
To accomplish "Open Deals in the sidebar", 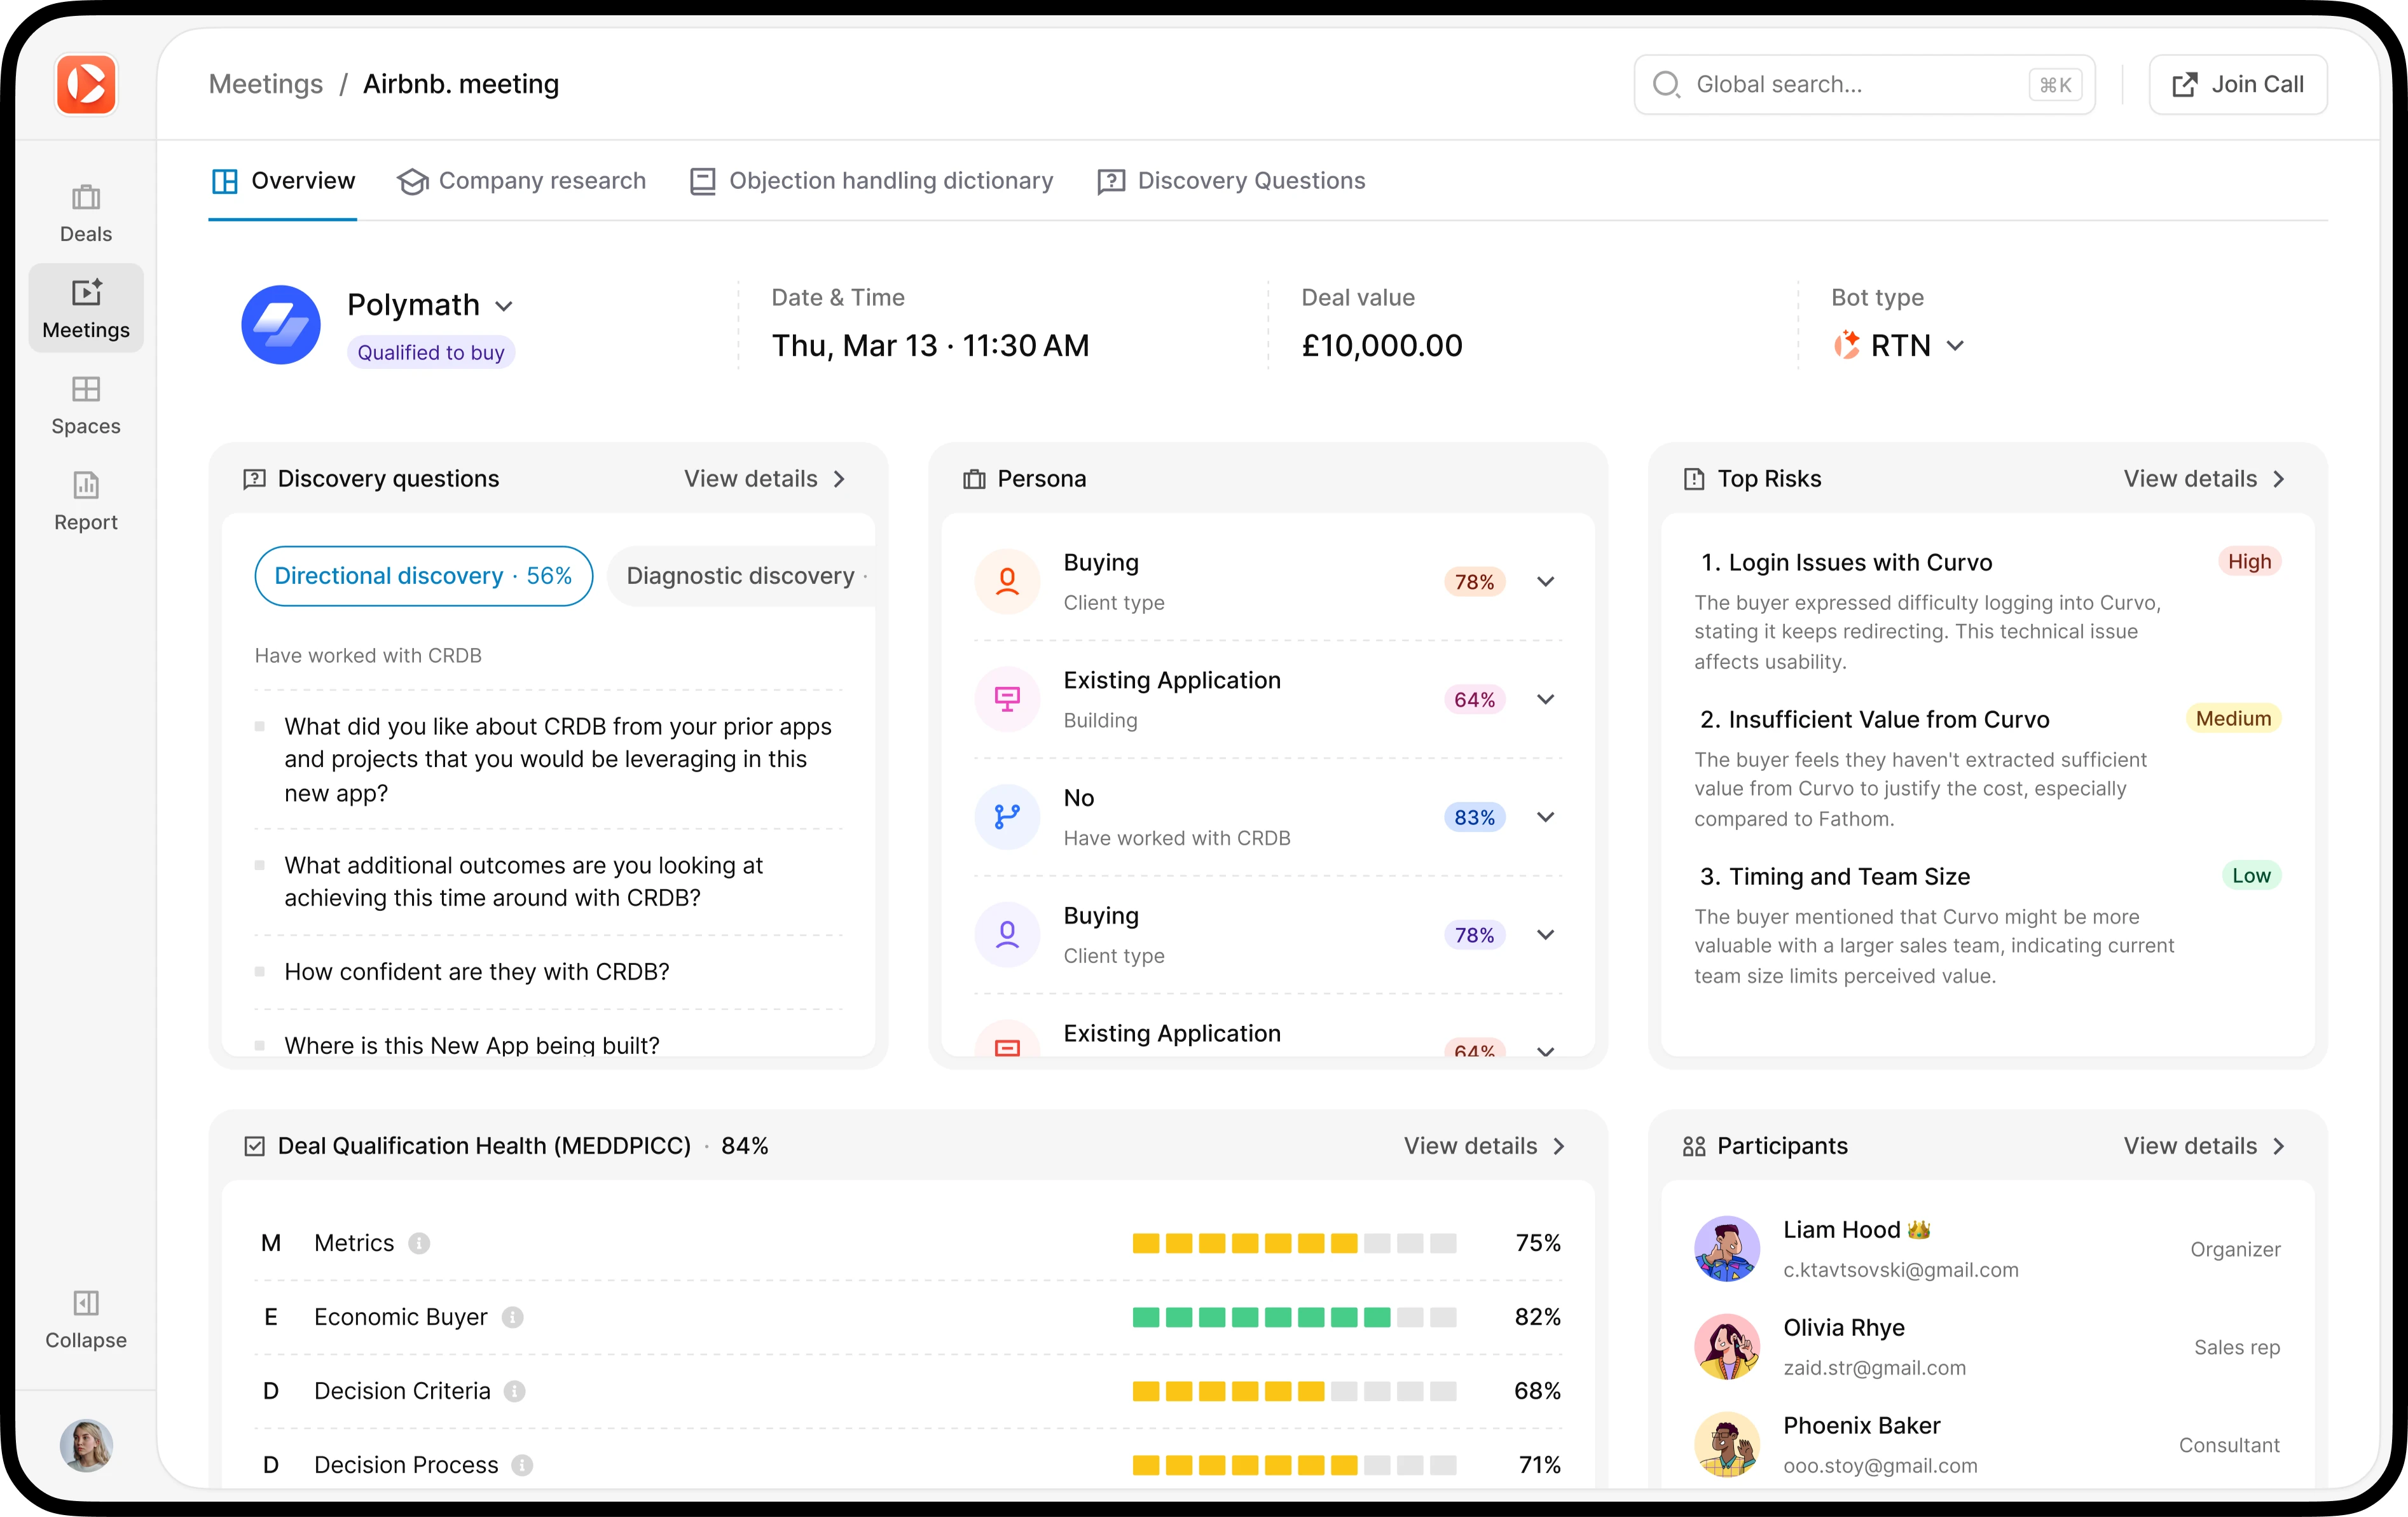I will click(86, 213).
